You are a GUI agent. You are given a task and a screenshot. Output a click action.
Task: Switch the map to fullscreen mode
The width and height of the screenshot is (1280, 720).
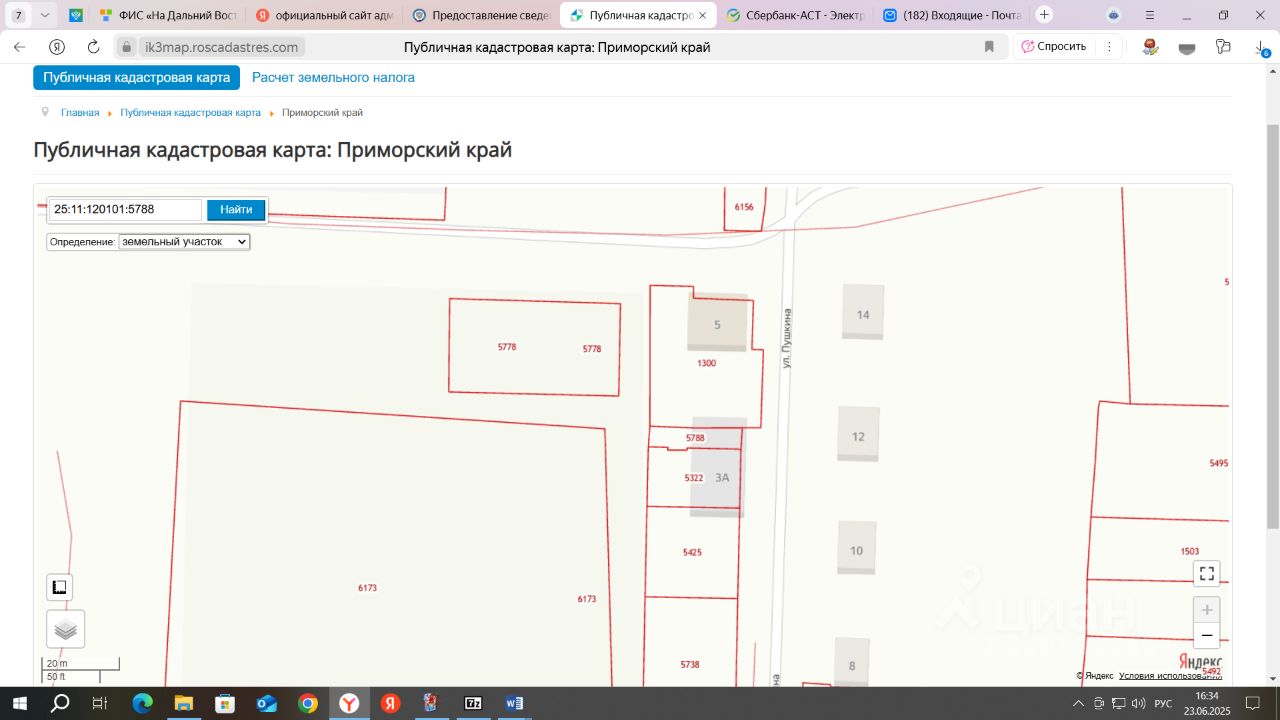click(x=1206, y=573)
